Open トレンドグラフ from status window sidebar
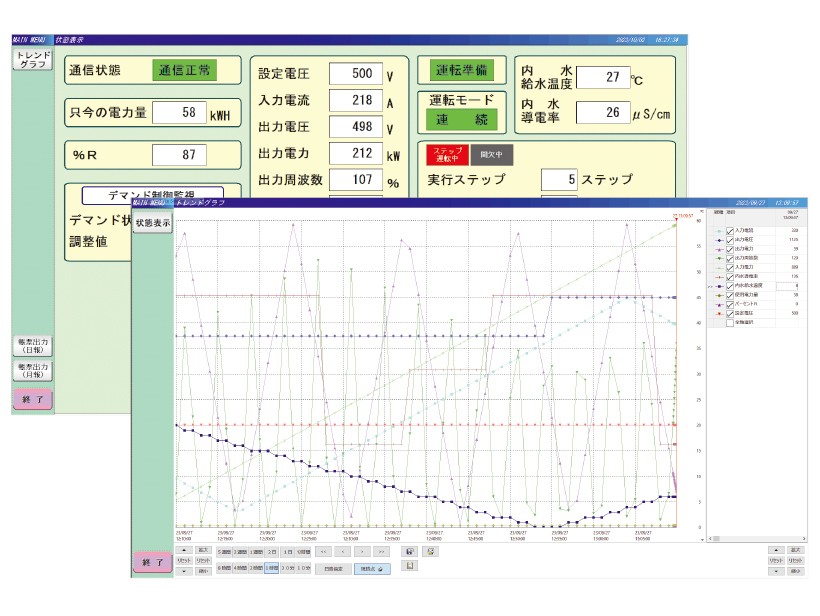 (x=32, y=60)
